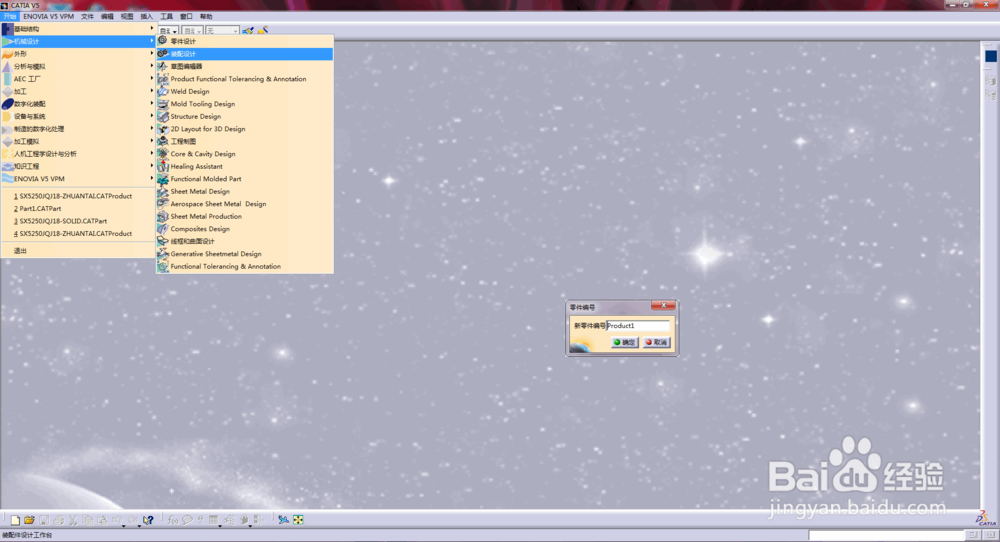Select Functional Molded Part

coord(245,179)
